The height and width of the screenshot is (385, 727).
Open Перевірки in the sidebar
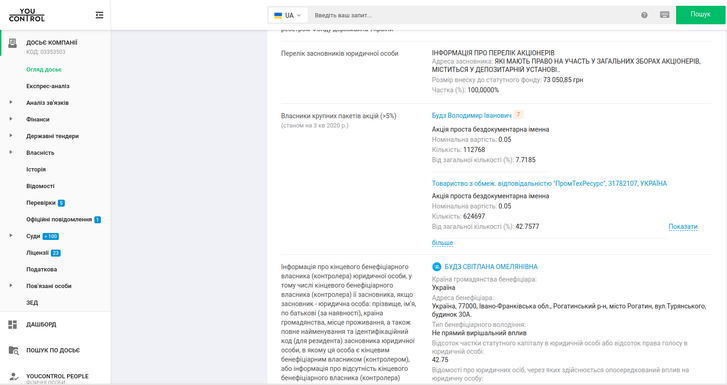[41, 203]
